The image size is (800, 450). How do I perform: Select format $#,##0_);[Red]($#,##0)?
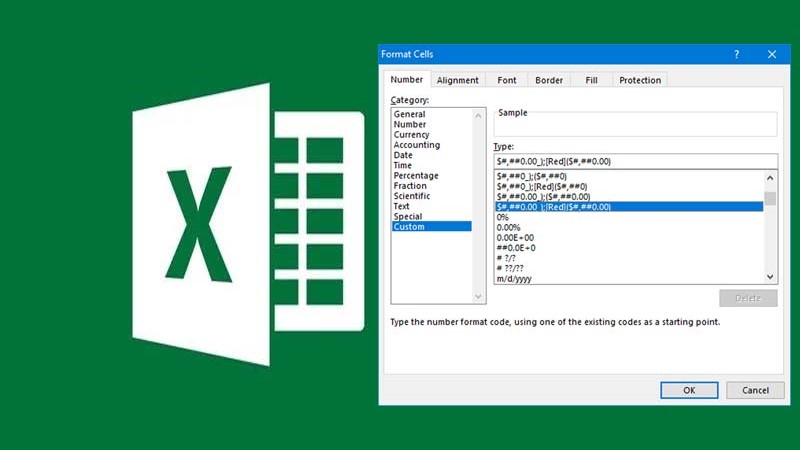pyautogui.click(x=629, y=187)
